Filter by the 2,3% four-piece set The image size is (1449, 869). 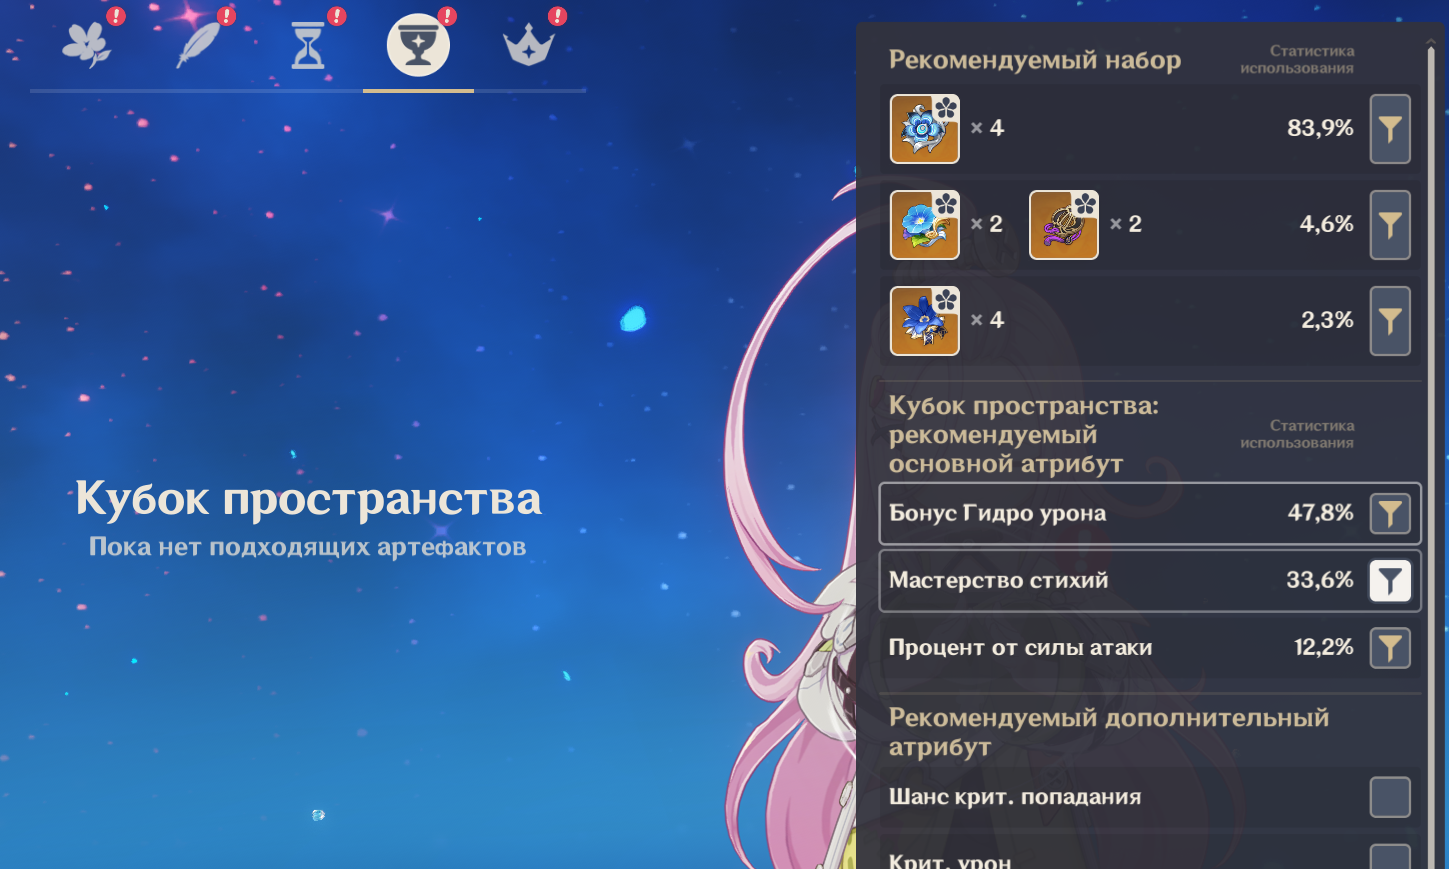pyautogui.click(x=1390, y=321)
